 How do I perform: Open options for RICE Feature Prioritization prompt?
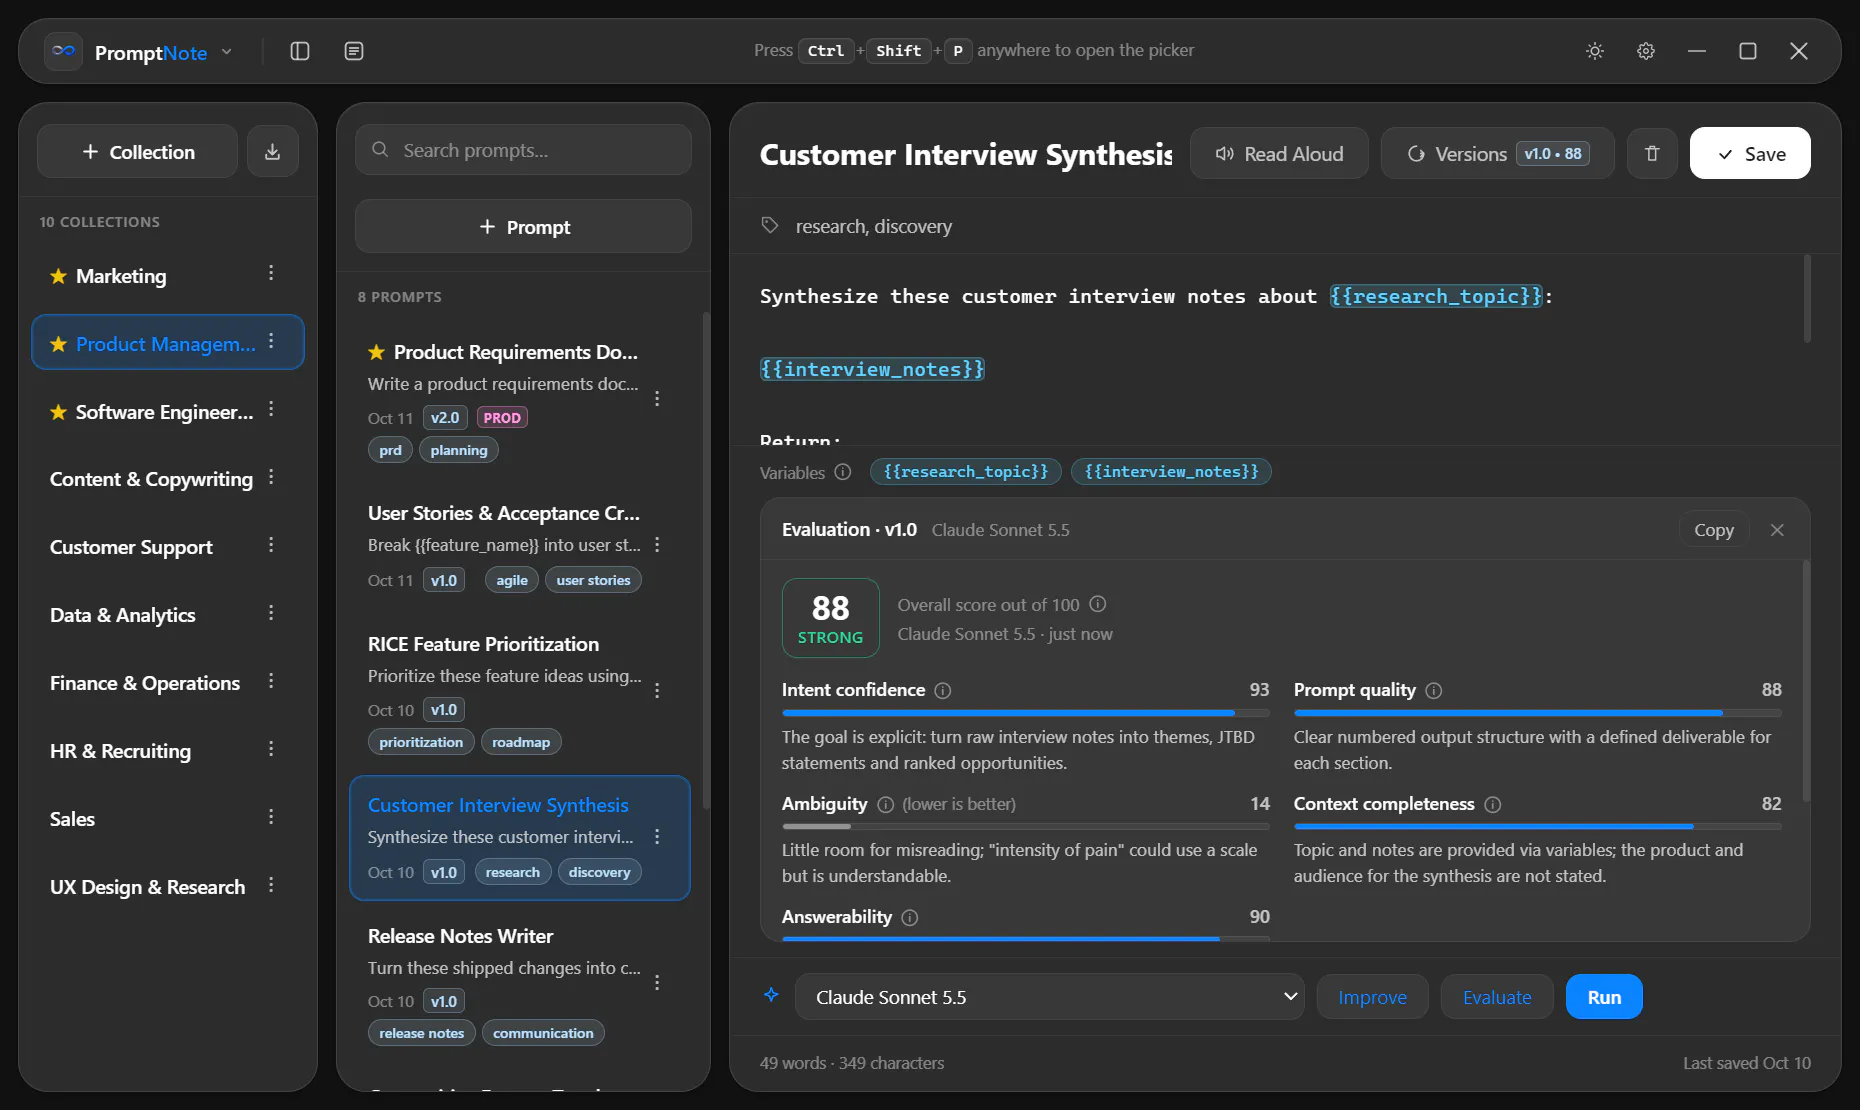point(657,691)
